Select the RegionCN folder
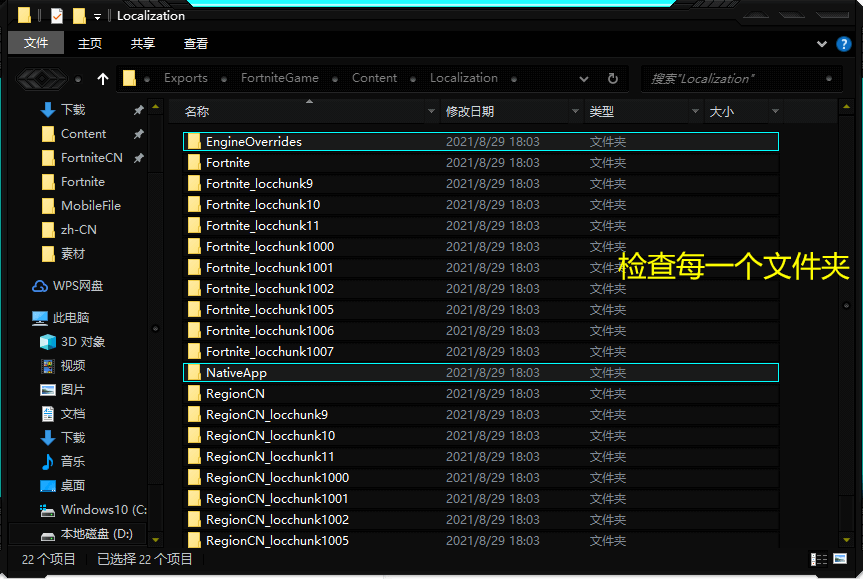Image resolution: width=863 pixels, height=579 pixels. coord(480,394)
